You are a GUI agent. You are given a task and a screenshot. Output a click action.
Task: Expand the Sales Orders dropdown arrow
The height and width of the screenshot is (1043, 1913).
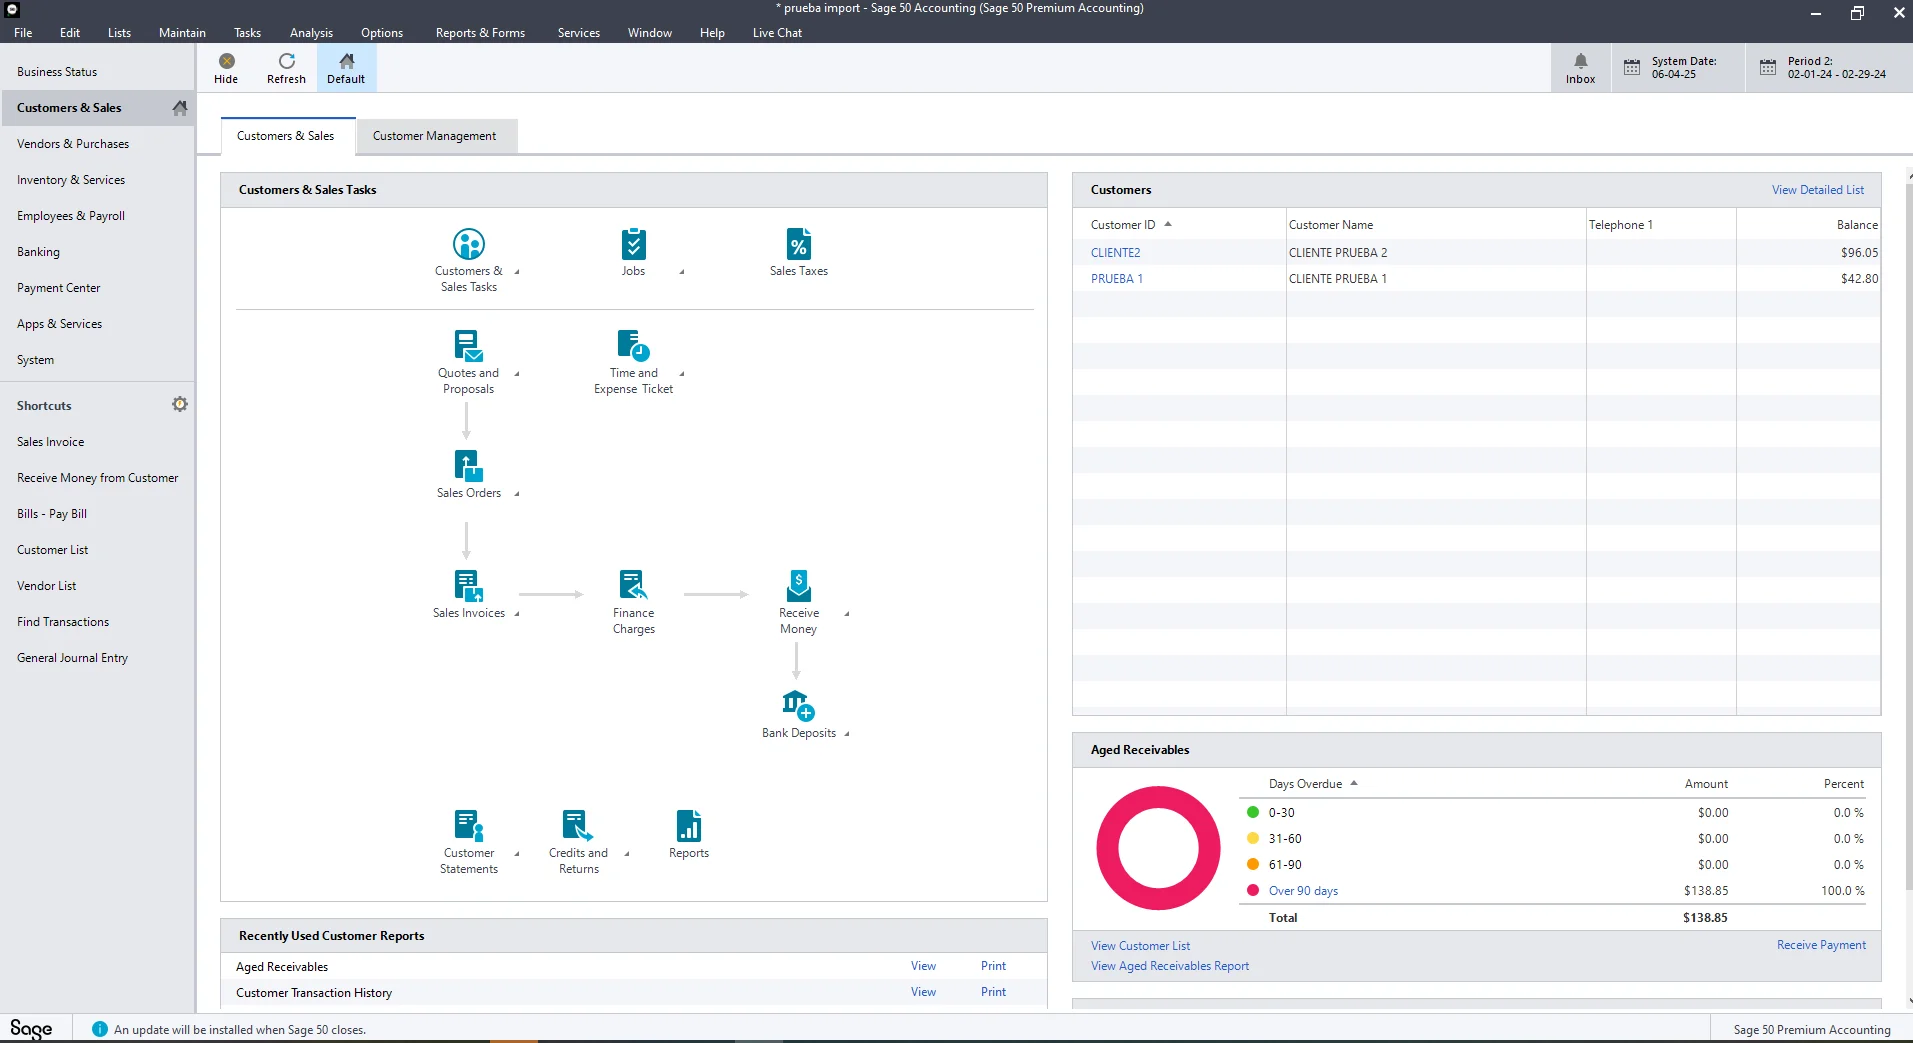(x=516, y=493)
